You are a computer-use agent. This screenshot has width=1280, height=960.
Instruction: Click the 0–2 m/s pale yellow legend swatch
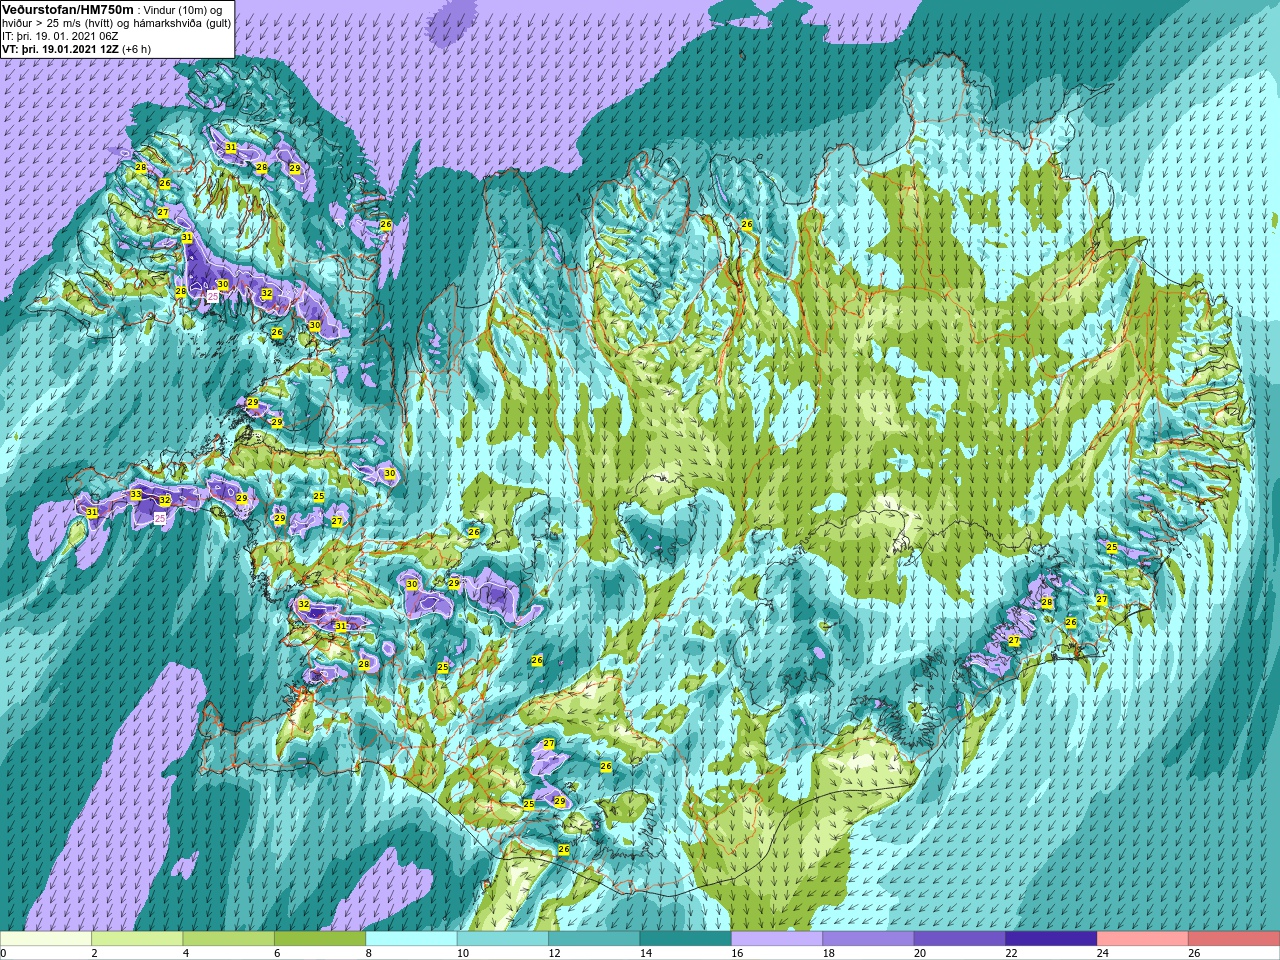[46, 939]
